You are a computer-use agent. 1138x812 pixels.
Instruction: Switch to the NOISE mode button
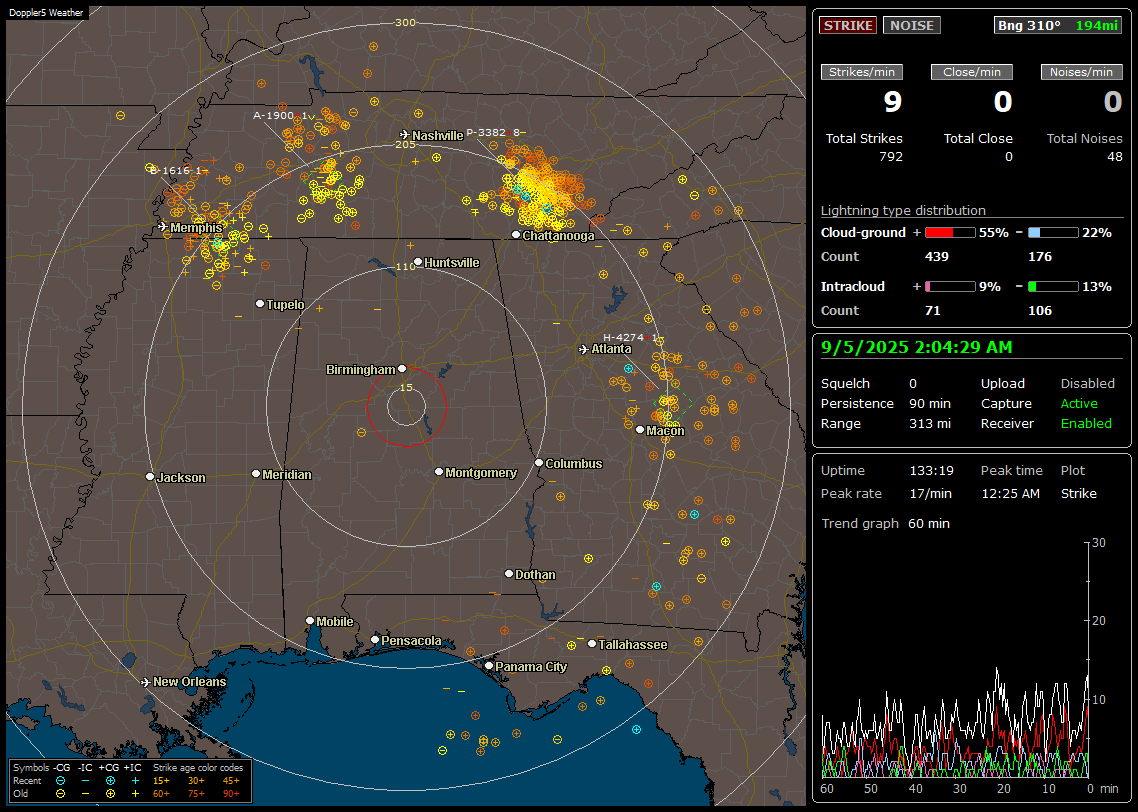[x=912, y=25]
